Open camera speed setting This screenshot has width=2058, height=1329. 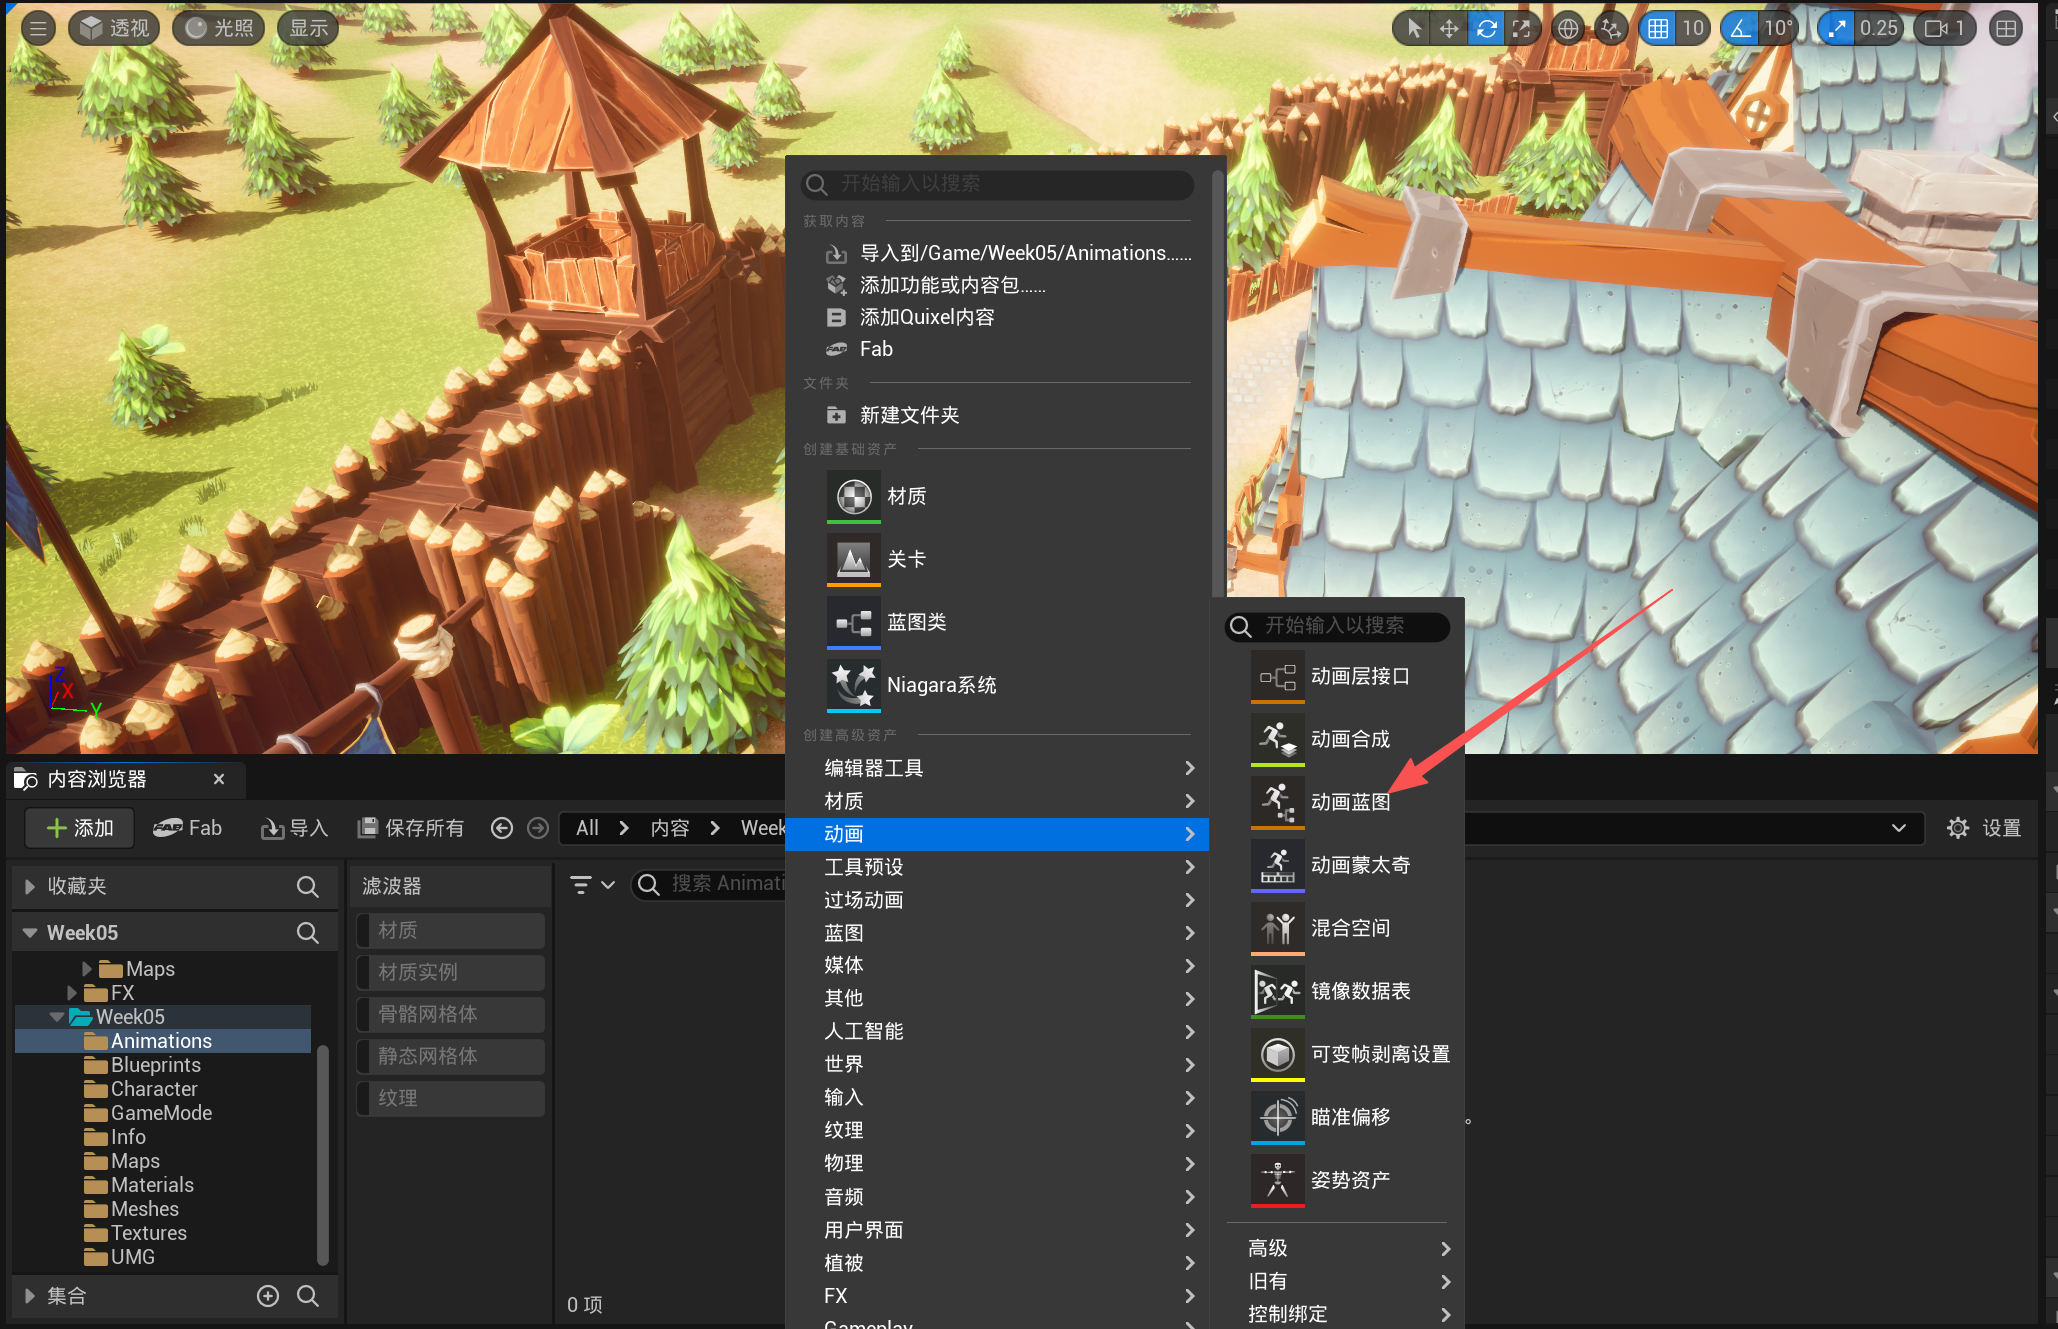tap(1945, 28)
